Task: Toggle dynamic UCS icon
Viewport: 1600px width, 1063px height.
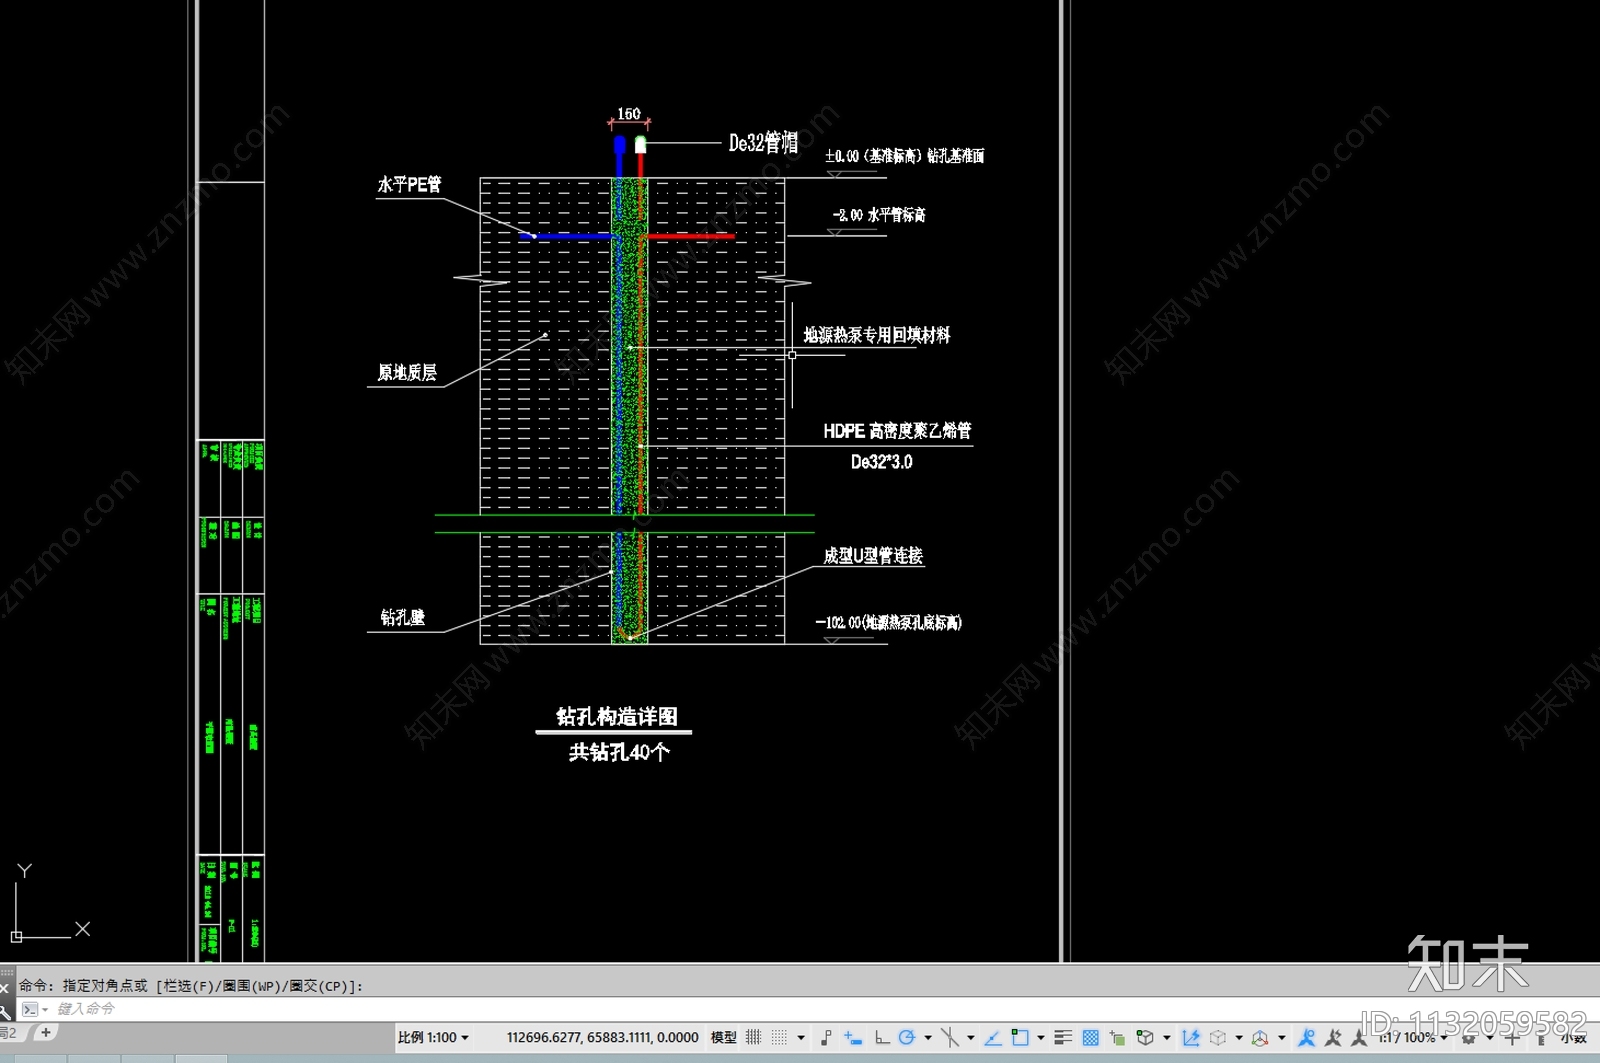Action: 1191,1037
